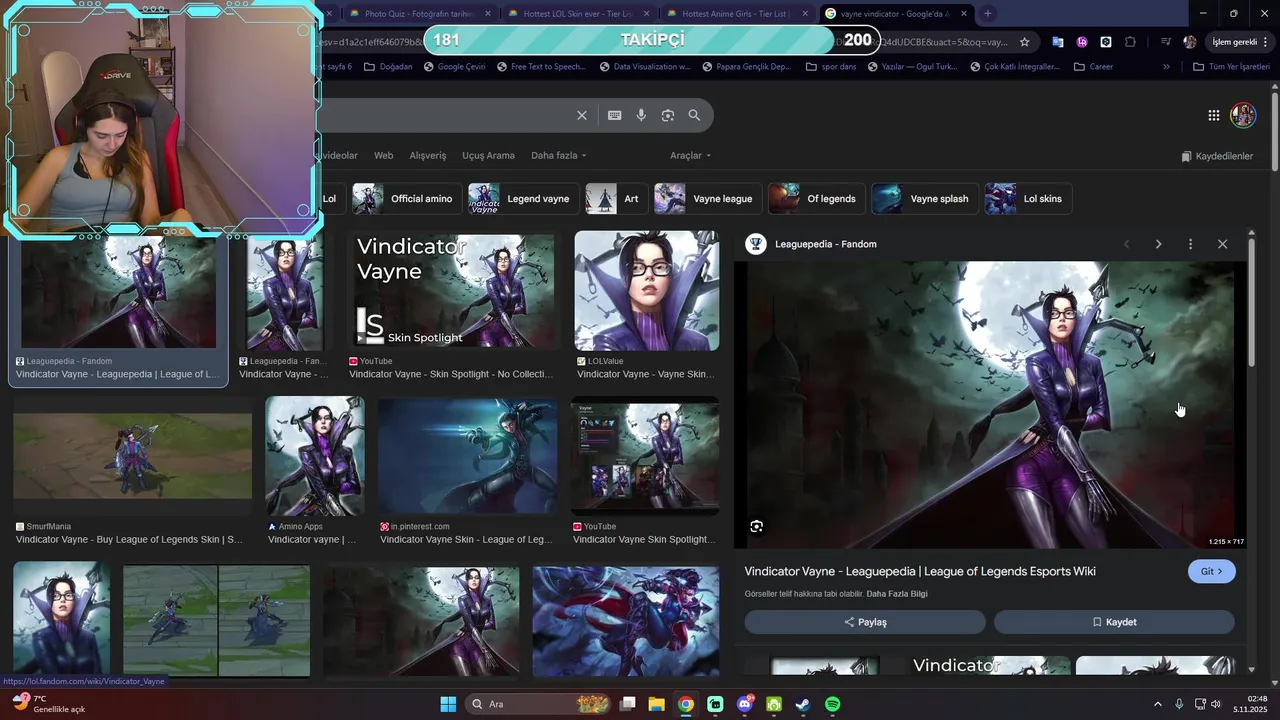Open Streamlabs app from taskbar
Viewport: 1280px width, 720px height.
click(x=715, y=704)
